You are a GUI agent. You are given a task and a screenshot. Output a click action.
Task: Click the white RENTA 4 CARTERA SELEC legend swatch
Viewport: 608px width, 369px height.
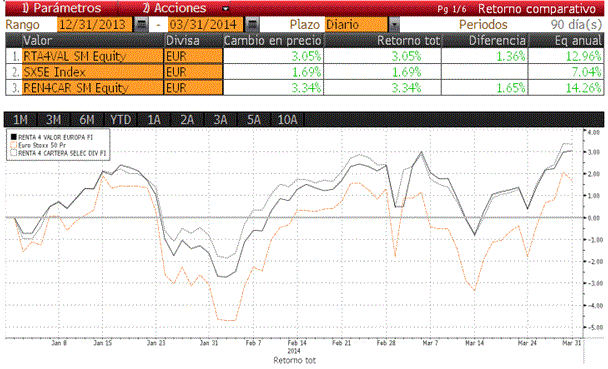pos(14,153)
